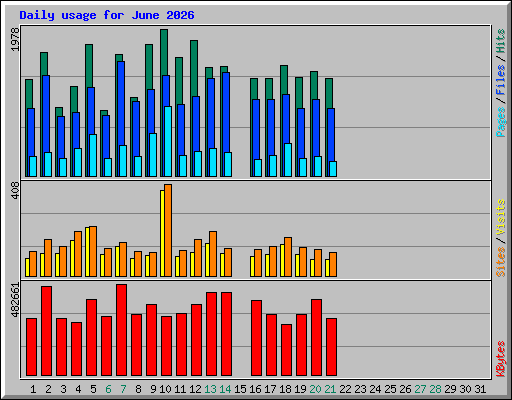This screenshot has height=400, width=512.
Task: Click the tall yellow sites bar for day 10
Action: click(162, 233)
